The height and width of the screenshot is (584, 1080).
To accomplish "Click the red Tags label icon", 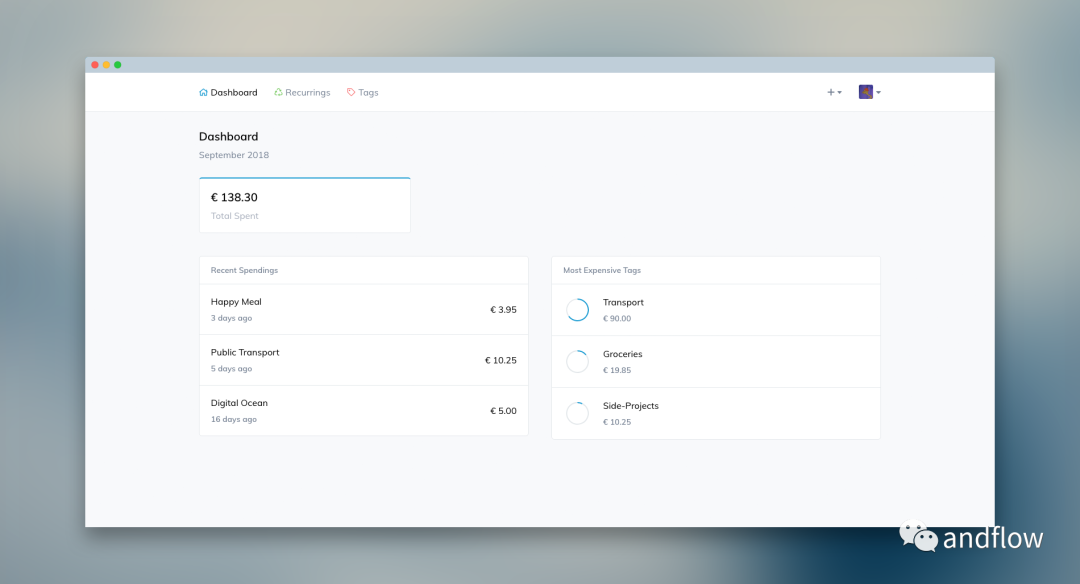I will click(x=351, y=92).
